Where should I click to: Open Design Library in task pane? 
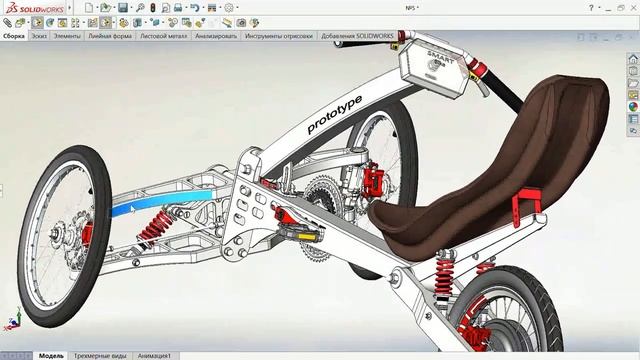[x=633, y=71]
